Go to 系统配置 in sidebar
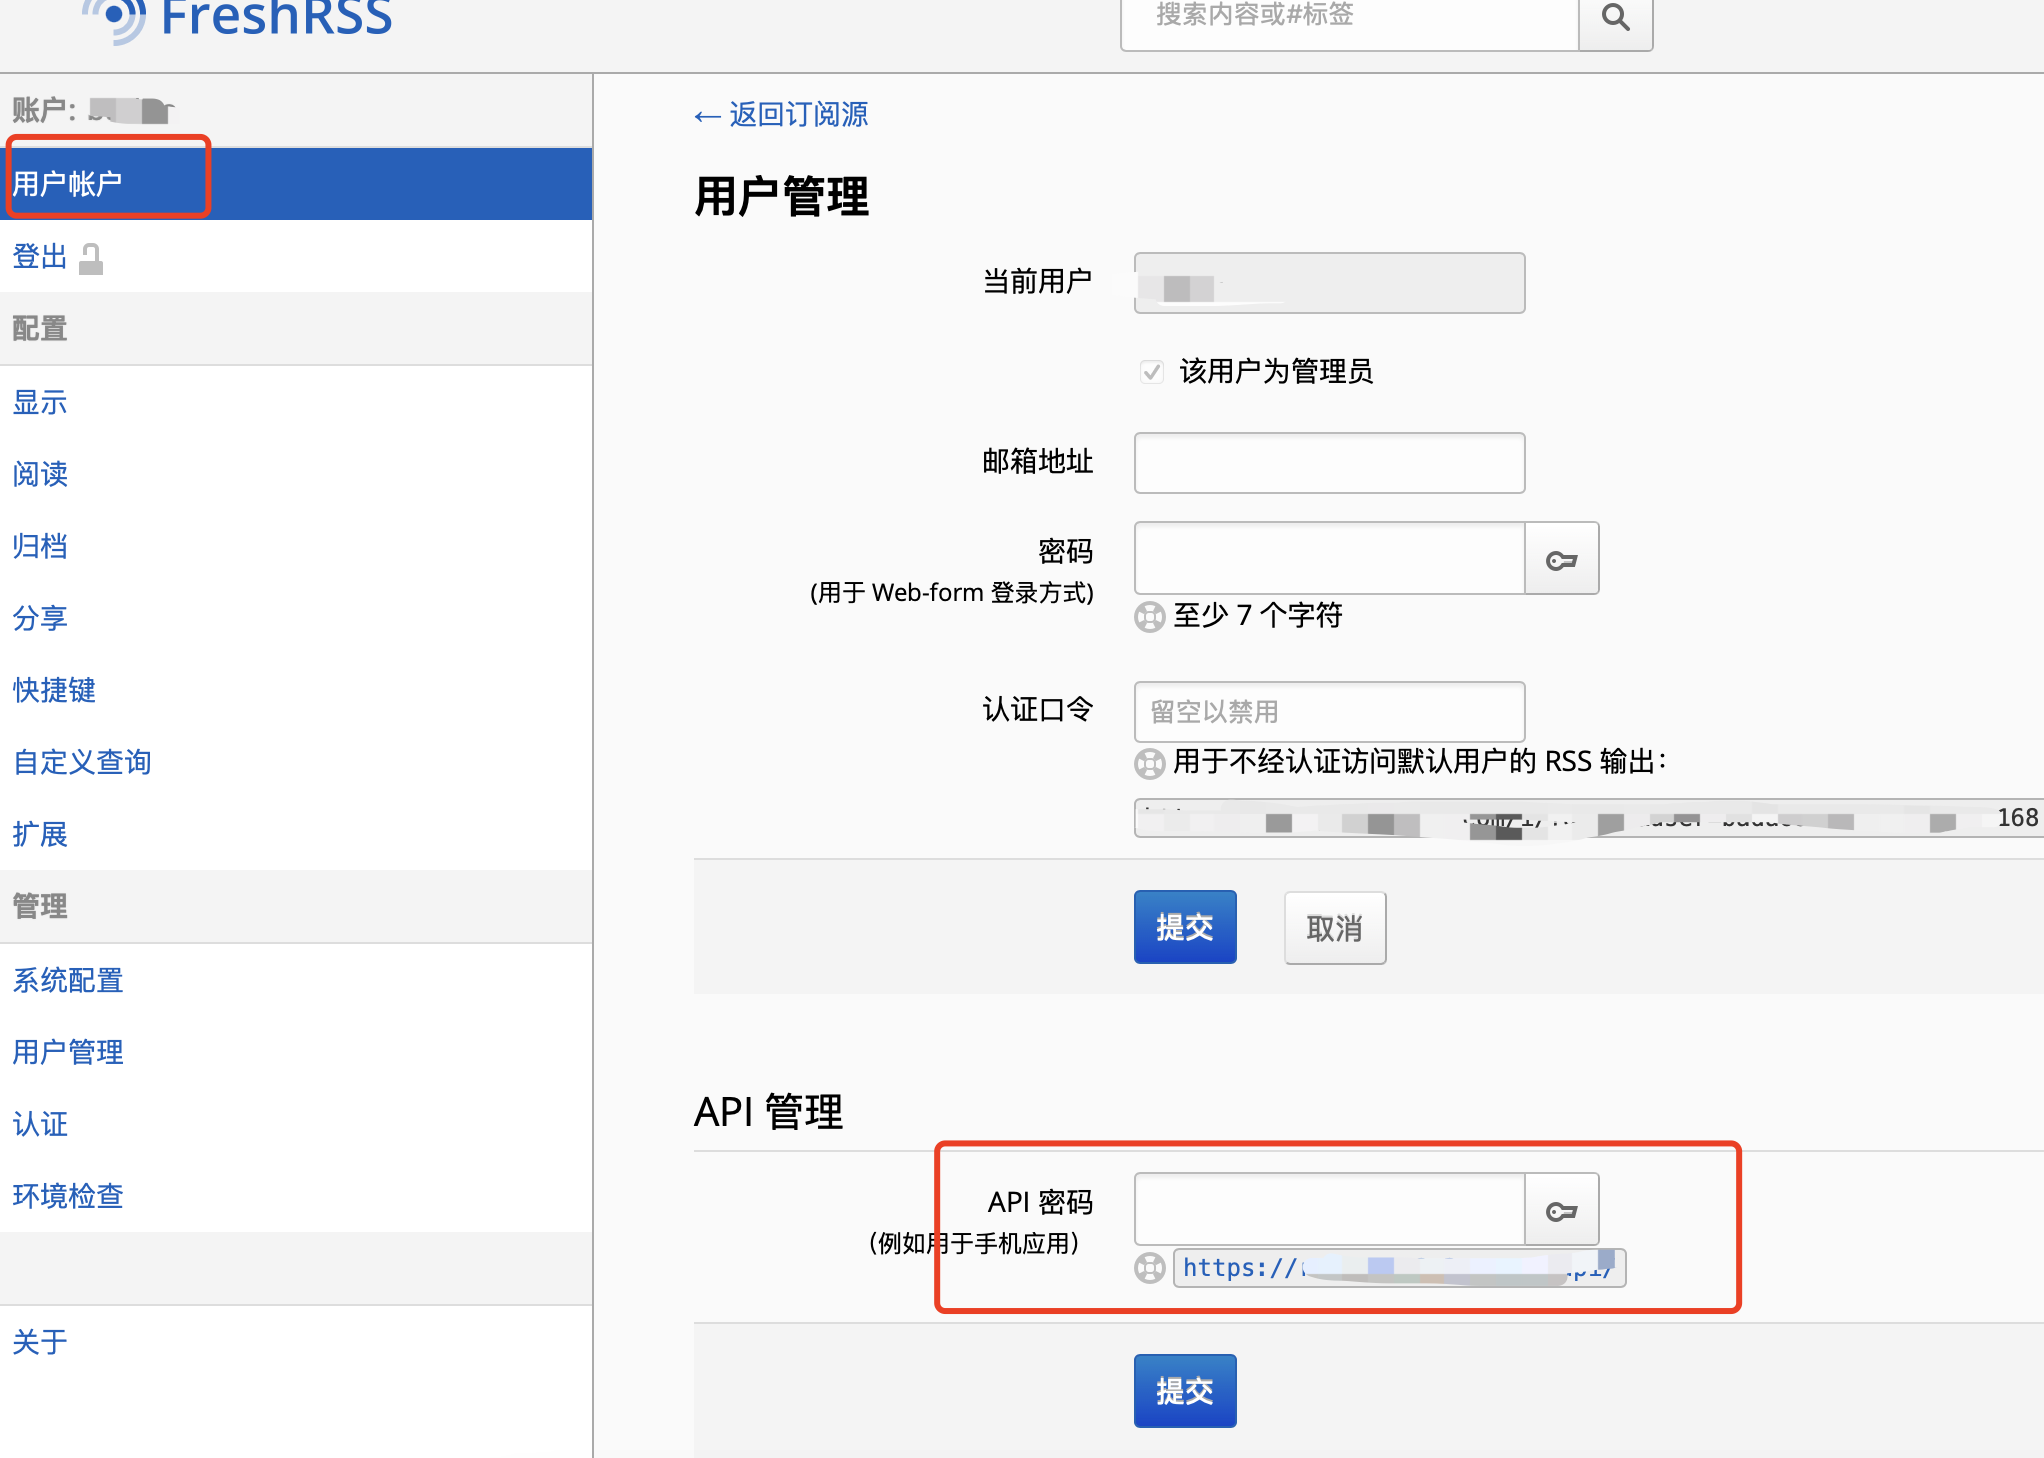The image size is (2044, 1458). click(68, 980)
